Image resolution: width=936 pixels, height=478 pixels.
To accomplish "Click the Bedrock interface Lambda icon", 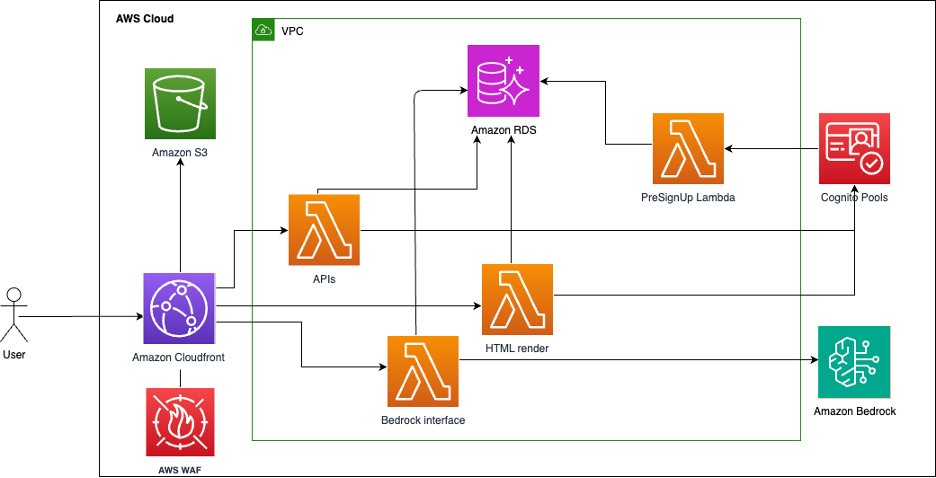I will click(423, 371).
